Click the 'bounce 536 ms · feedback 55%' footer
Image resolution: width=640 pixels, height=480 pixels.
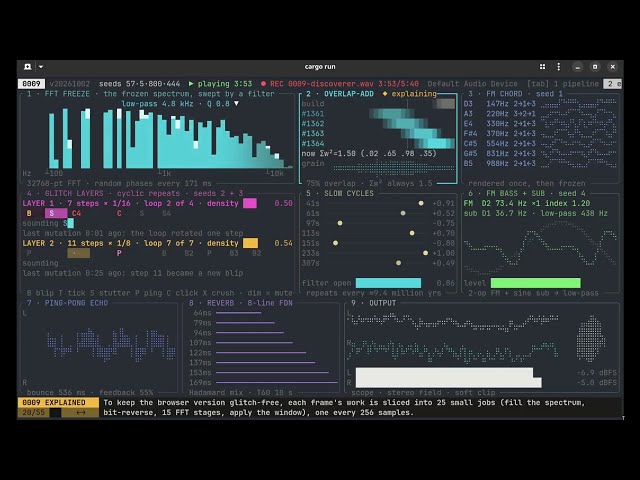[x=90, y=393]
